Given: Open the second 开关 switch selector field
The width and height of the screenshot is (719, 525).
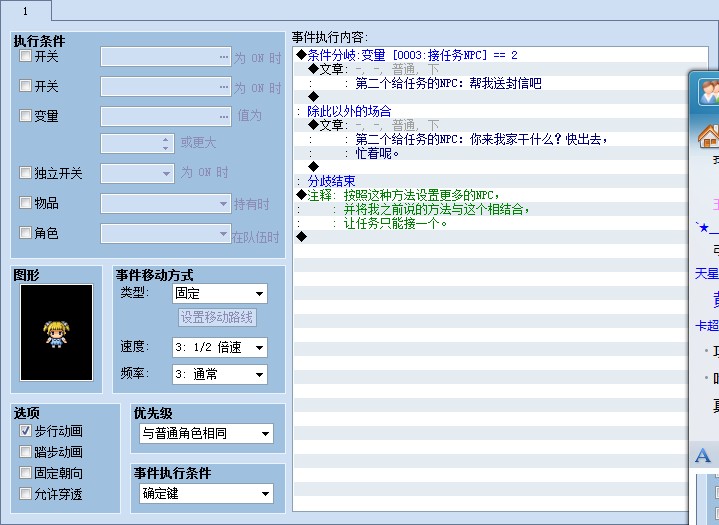Looking at the screenshot, I should (x=166, y=86).
